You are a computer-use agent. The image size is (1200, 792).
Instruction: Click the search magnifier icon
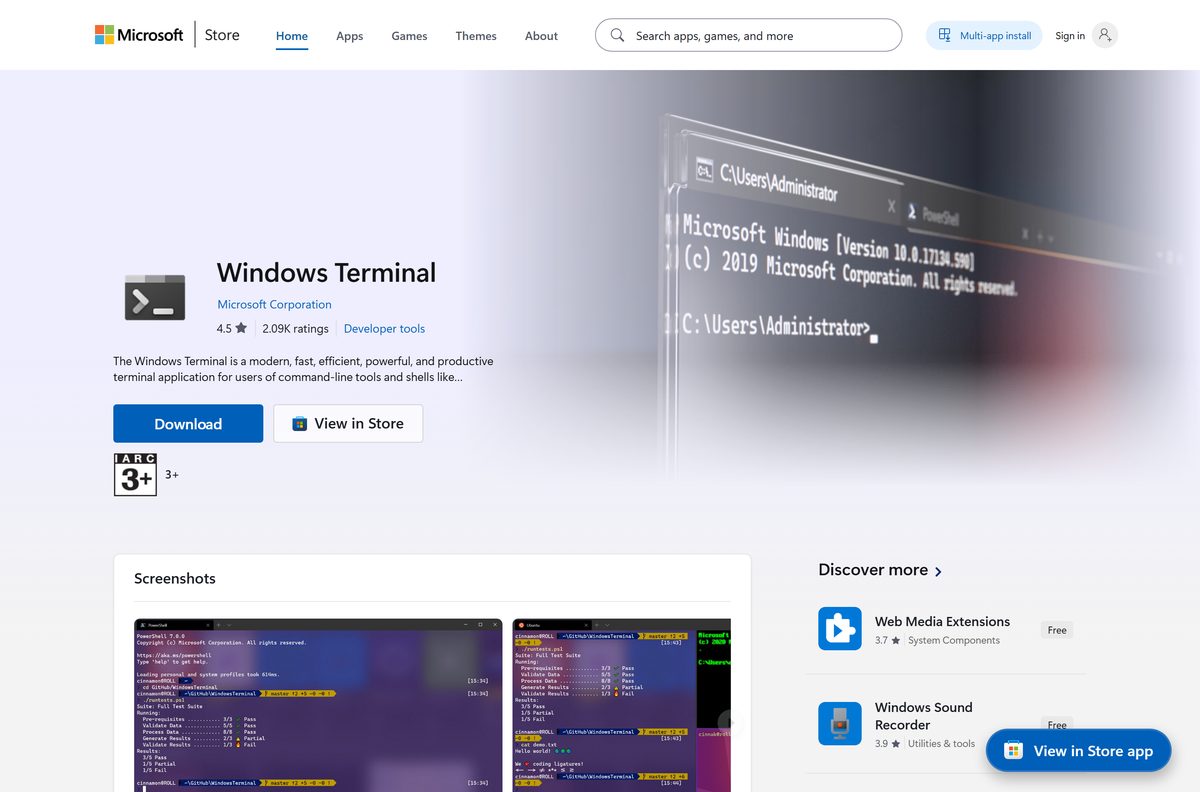(x=617, y=36)
